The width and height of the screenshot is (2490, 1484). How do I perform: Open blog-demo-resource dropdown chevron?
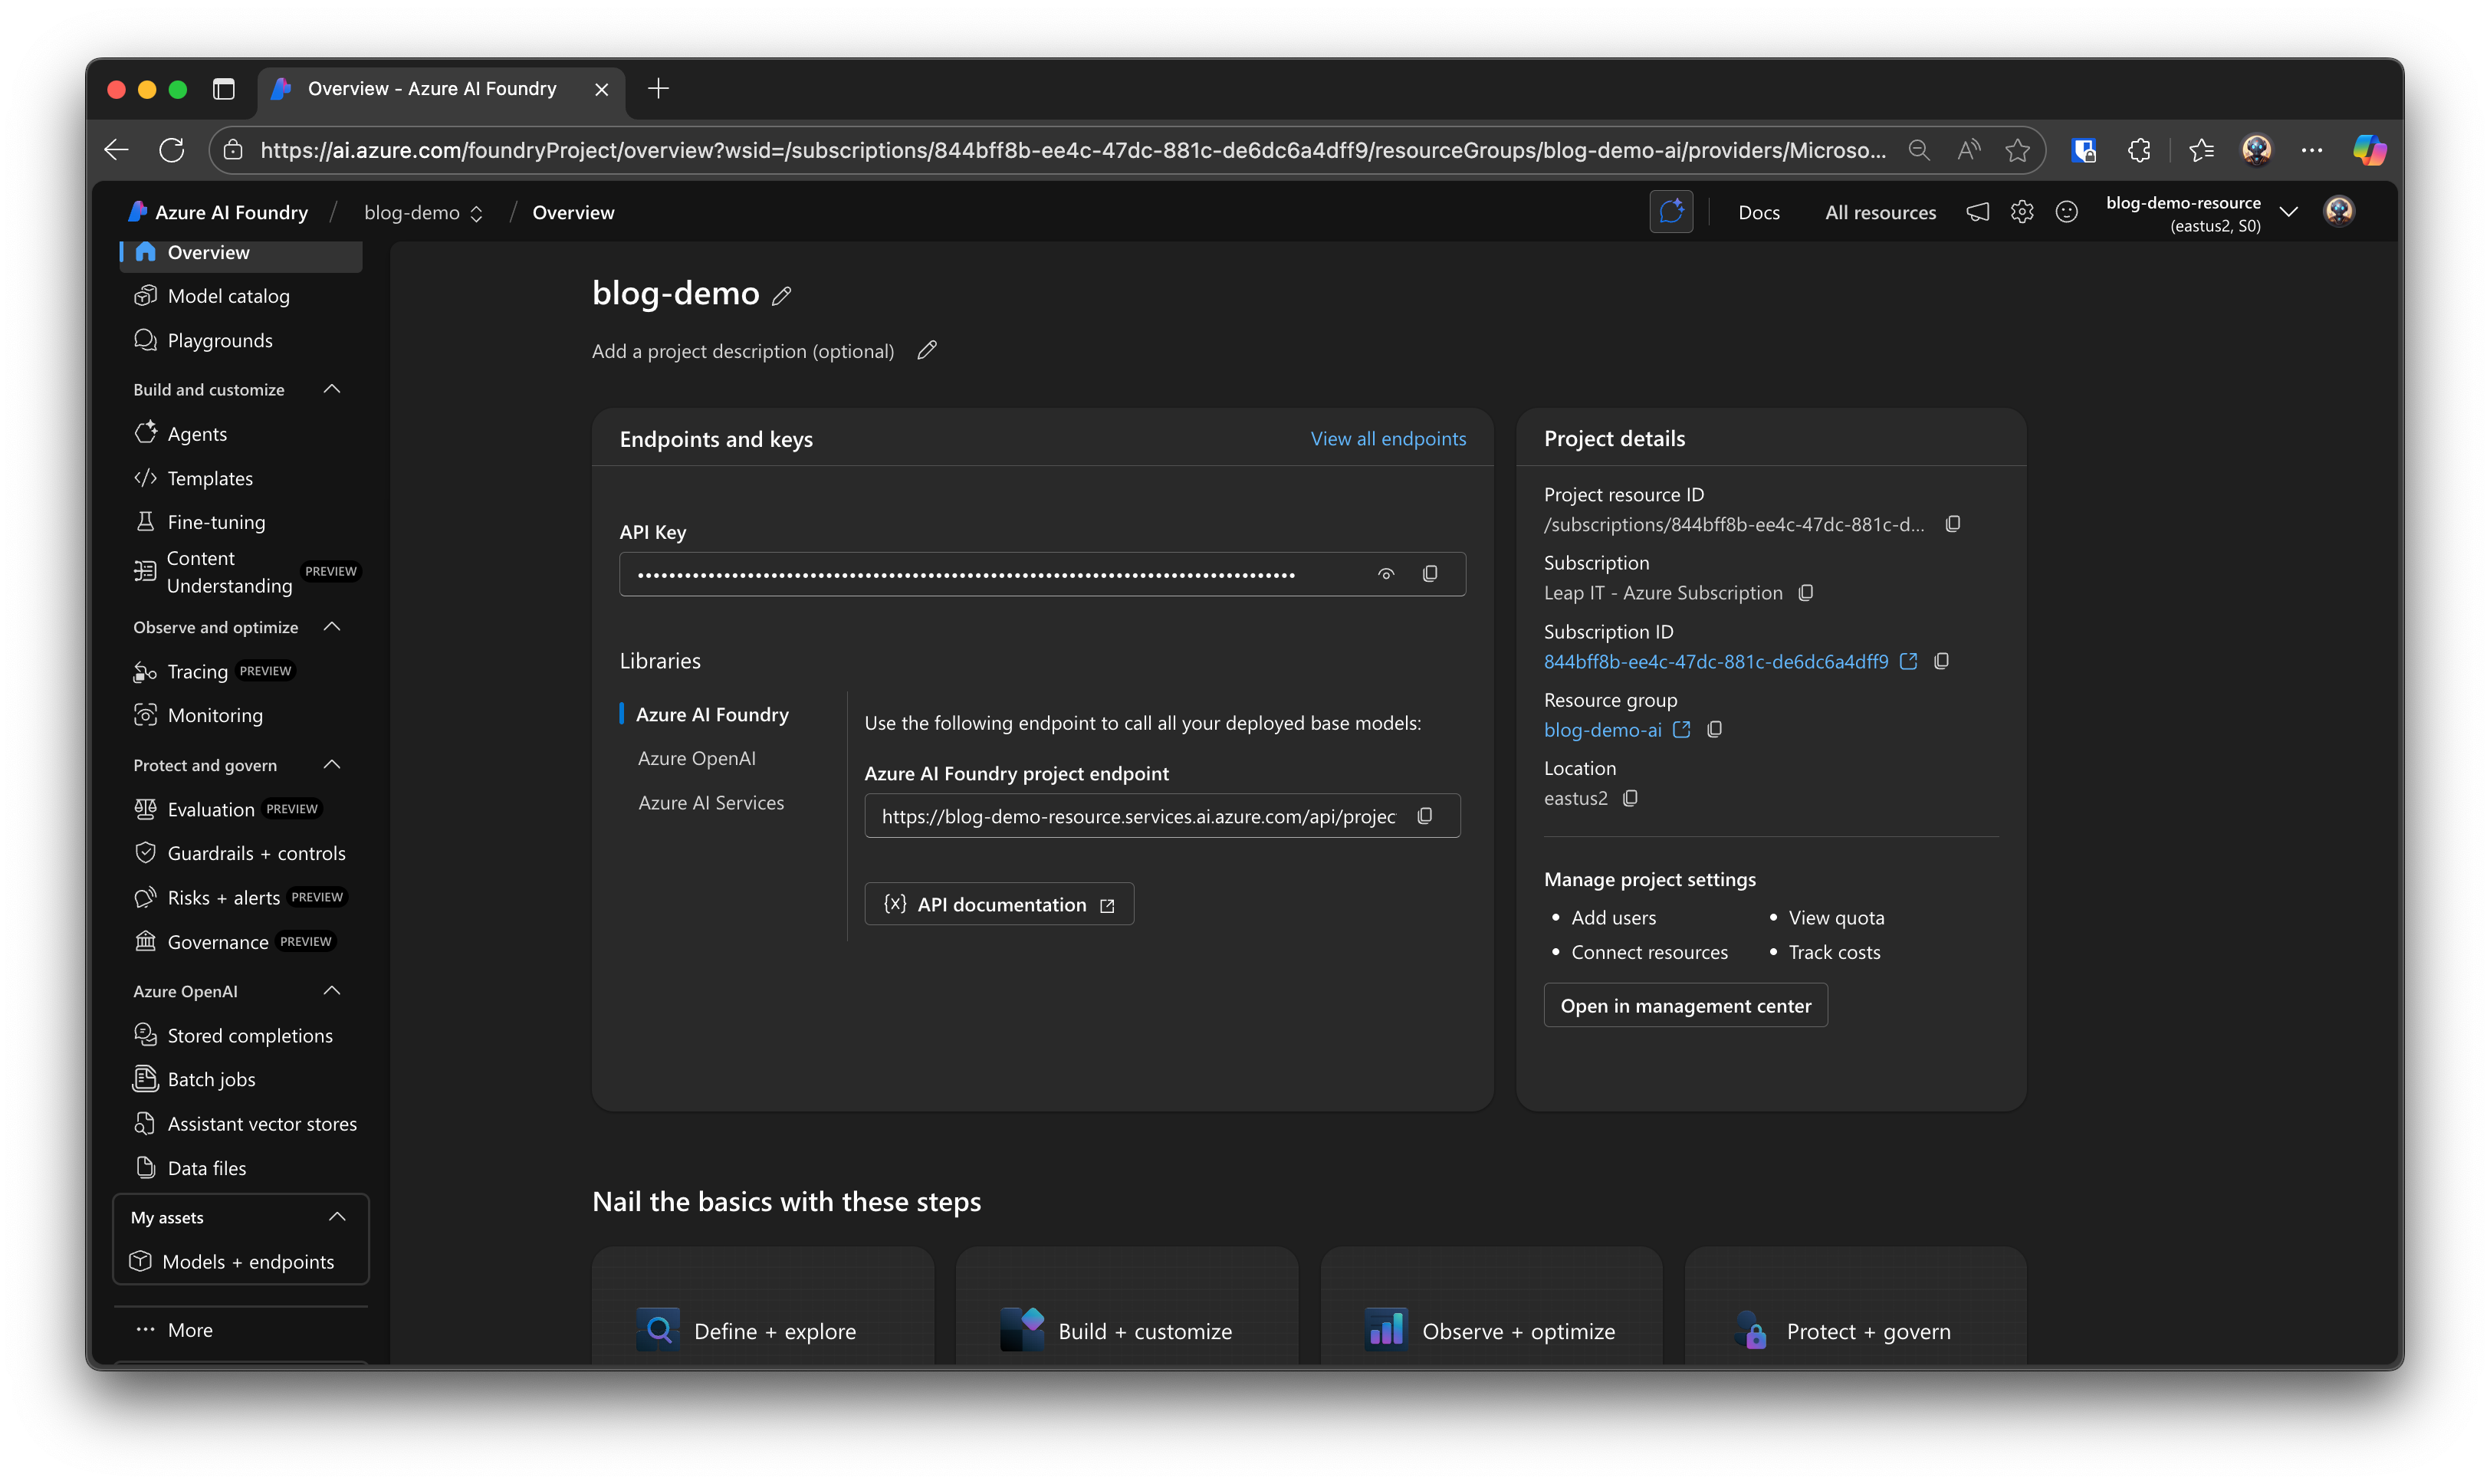pyautogui.click(x=2288, y=212)
